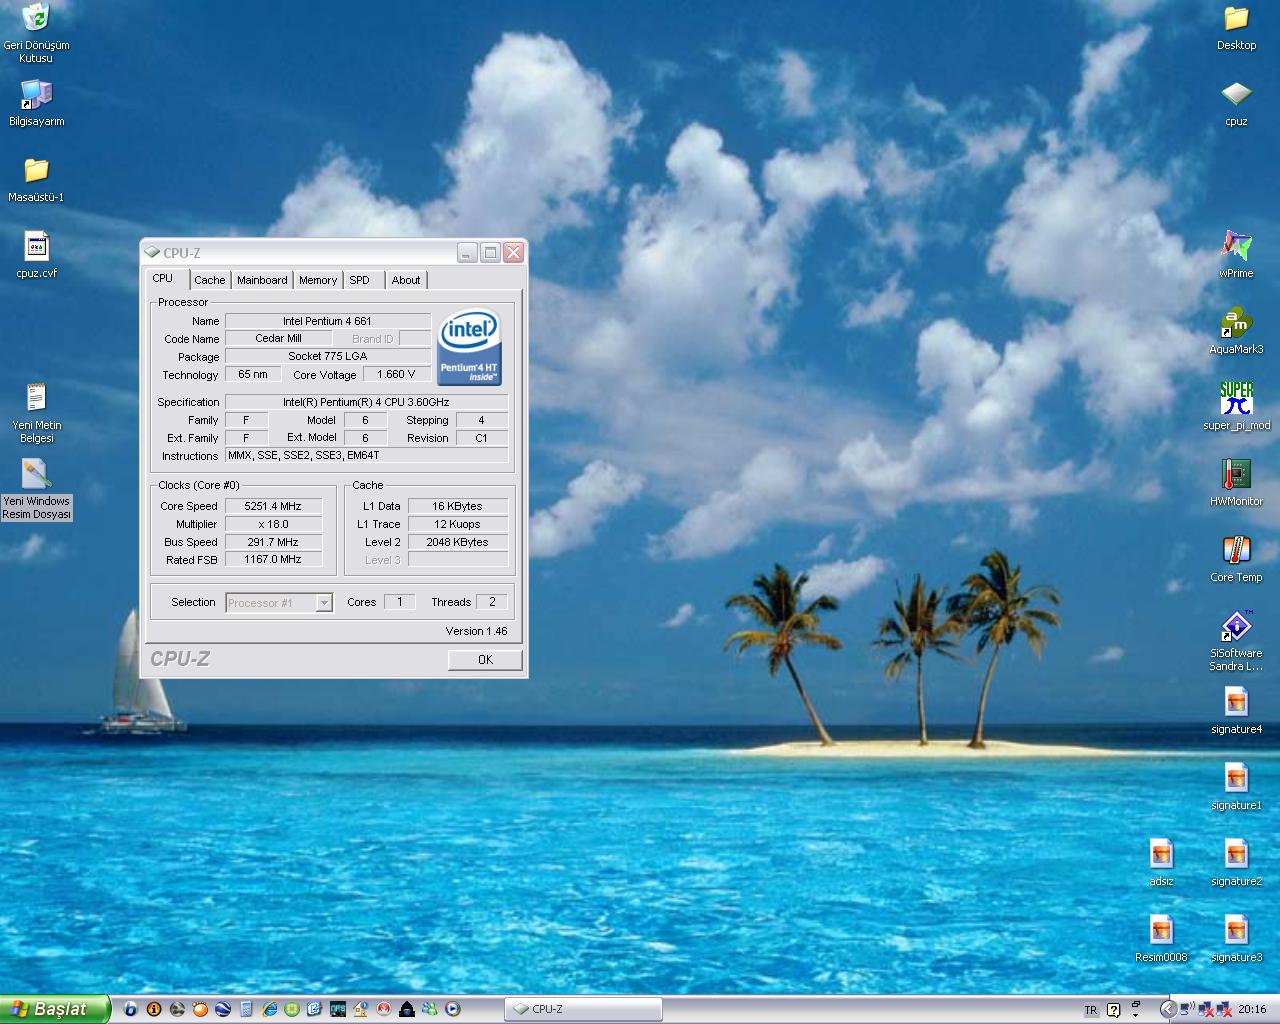Click the Intel Pentium 4 661 name field
The height and width of the screenshot is (1024, 1280).
pos(327,321)
